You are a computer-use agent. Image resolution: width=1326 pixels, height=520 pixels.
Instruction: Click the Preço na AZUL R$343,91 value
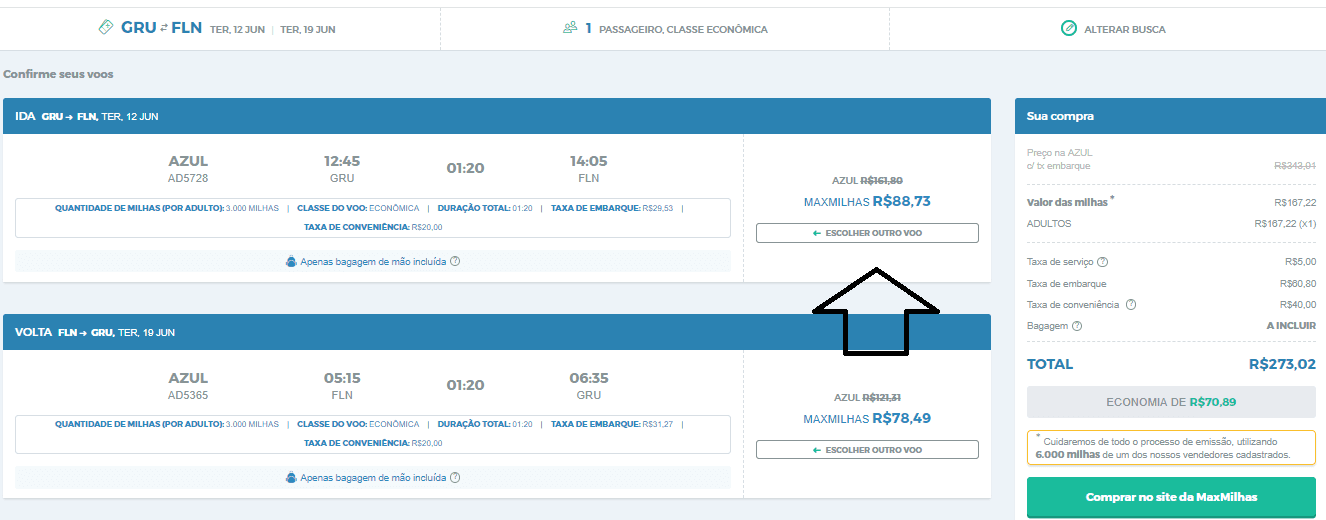[x=1295, y=165]
